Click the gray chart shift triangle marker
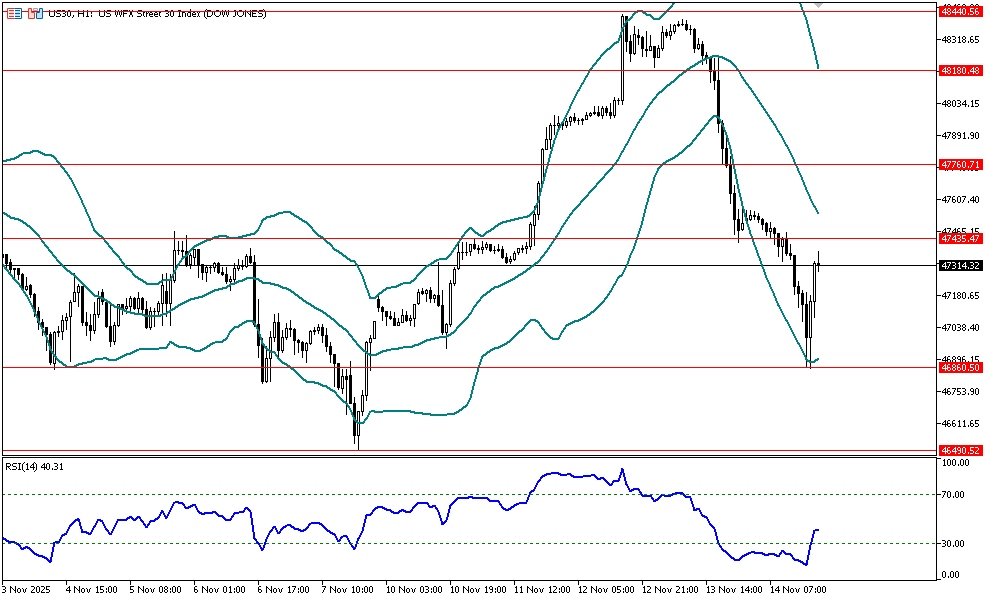The width and height of the screenshot is (994, 601). [x=819, y=5]
